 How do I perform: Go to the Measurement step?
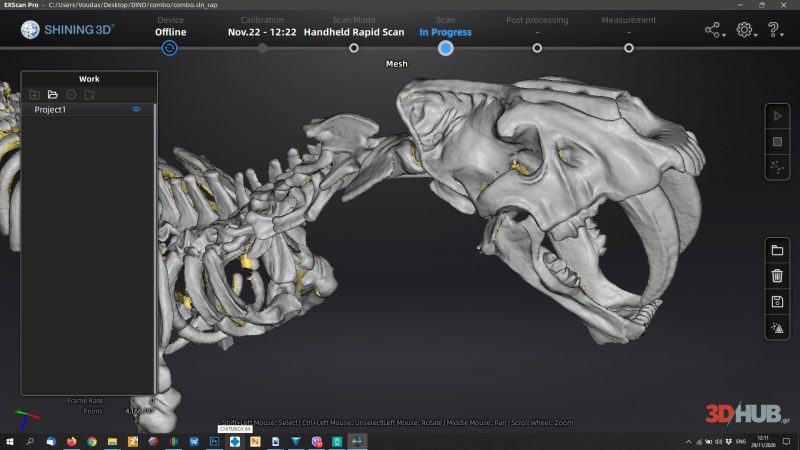click(629, 48)
